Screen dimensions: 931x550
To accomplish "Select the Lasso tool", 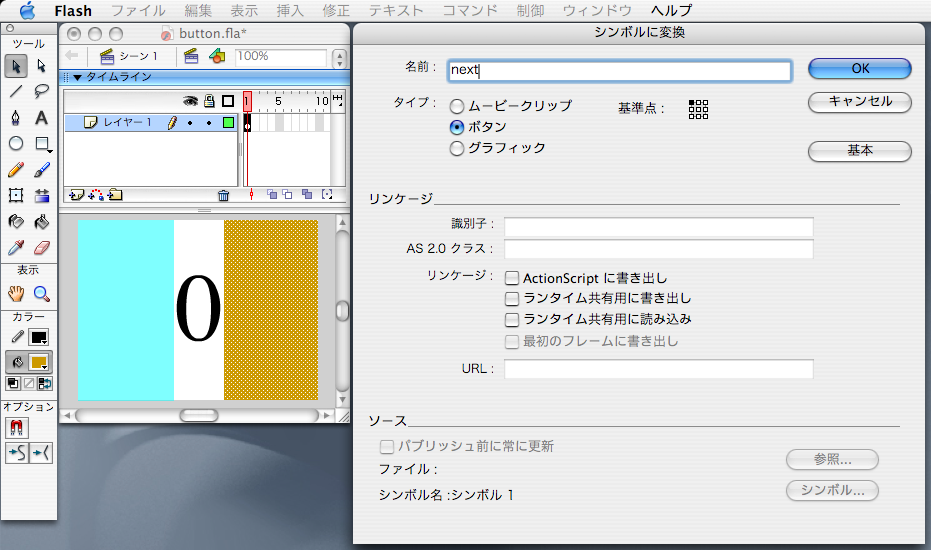I will pyautogui.click(x=42, y=91).
